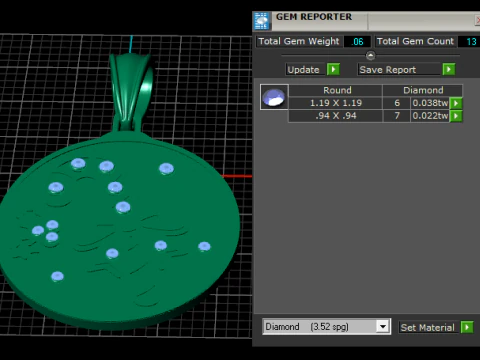Click green arrow on the 0.038tw row
The image size is (480, 360).
[456, 103]
